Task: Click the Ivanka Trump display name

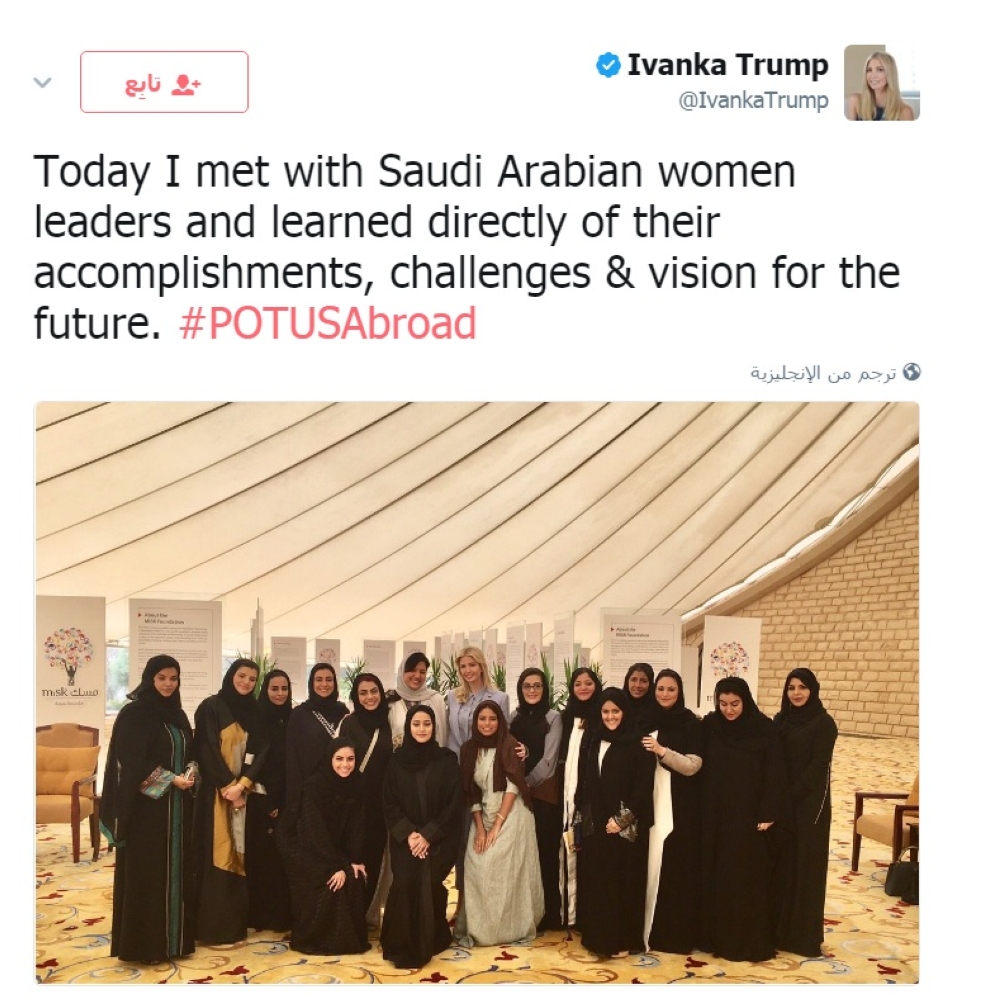Action: (728, 66)
